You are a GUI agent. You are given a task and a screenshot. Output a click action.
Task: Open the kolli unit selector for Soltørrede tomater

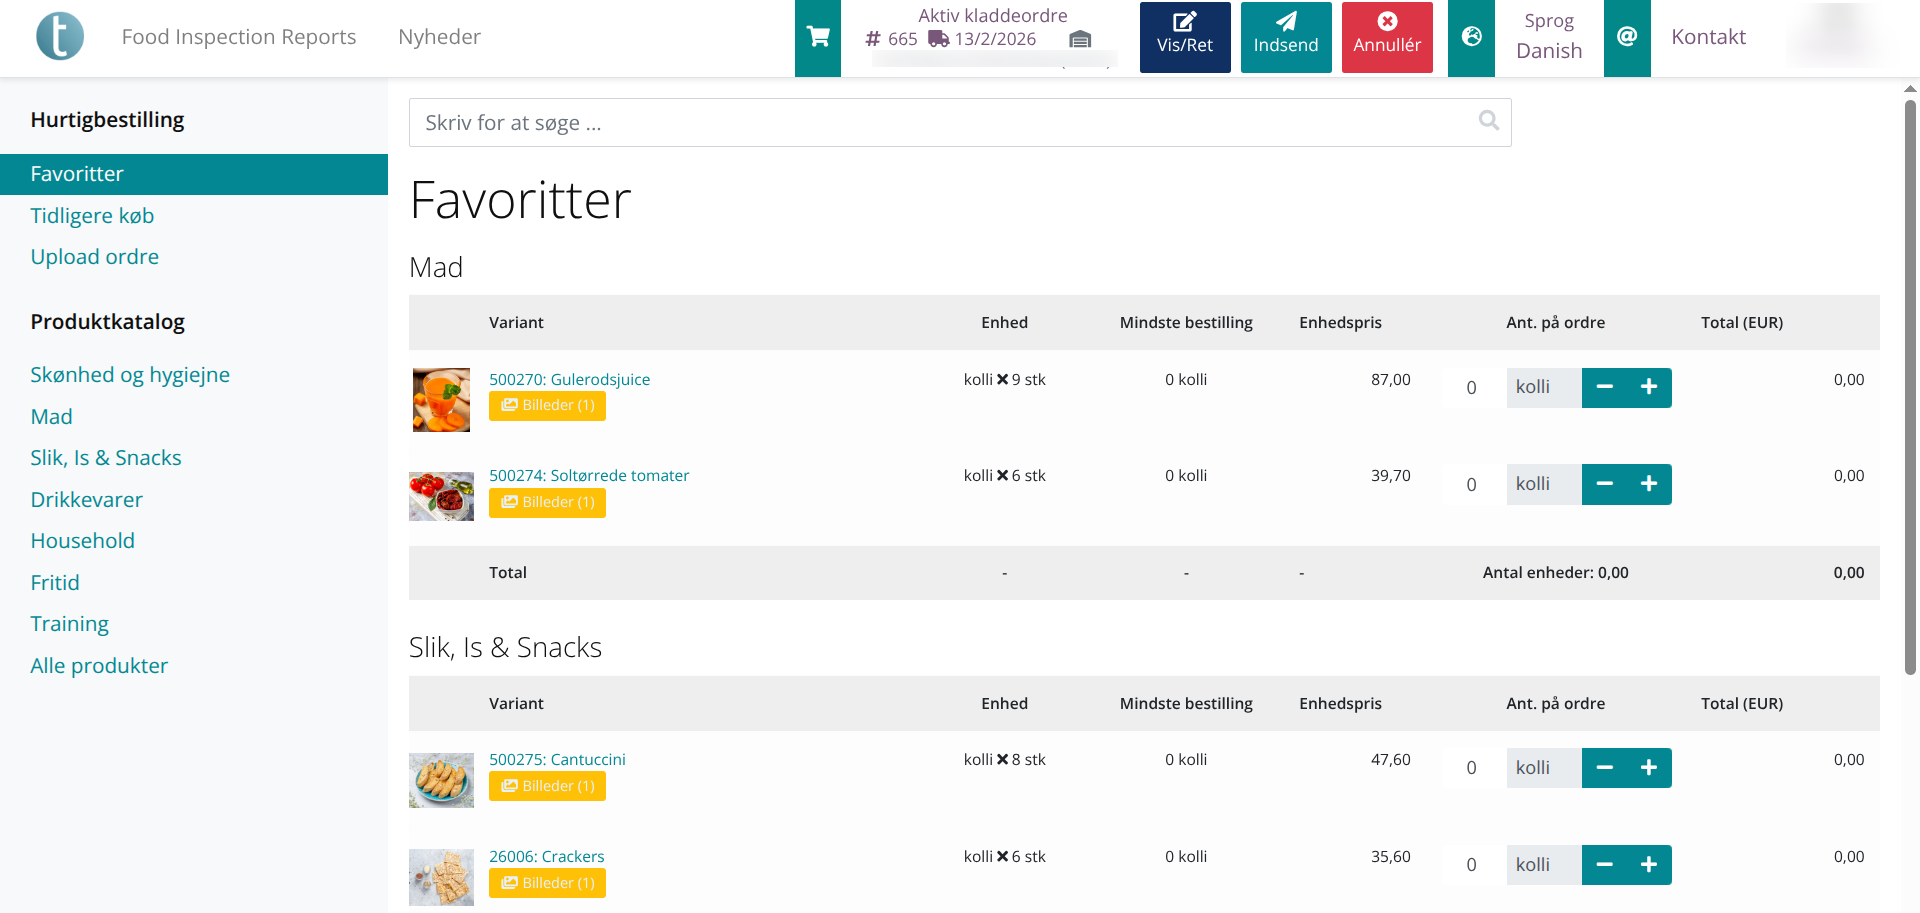1543,484
